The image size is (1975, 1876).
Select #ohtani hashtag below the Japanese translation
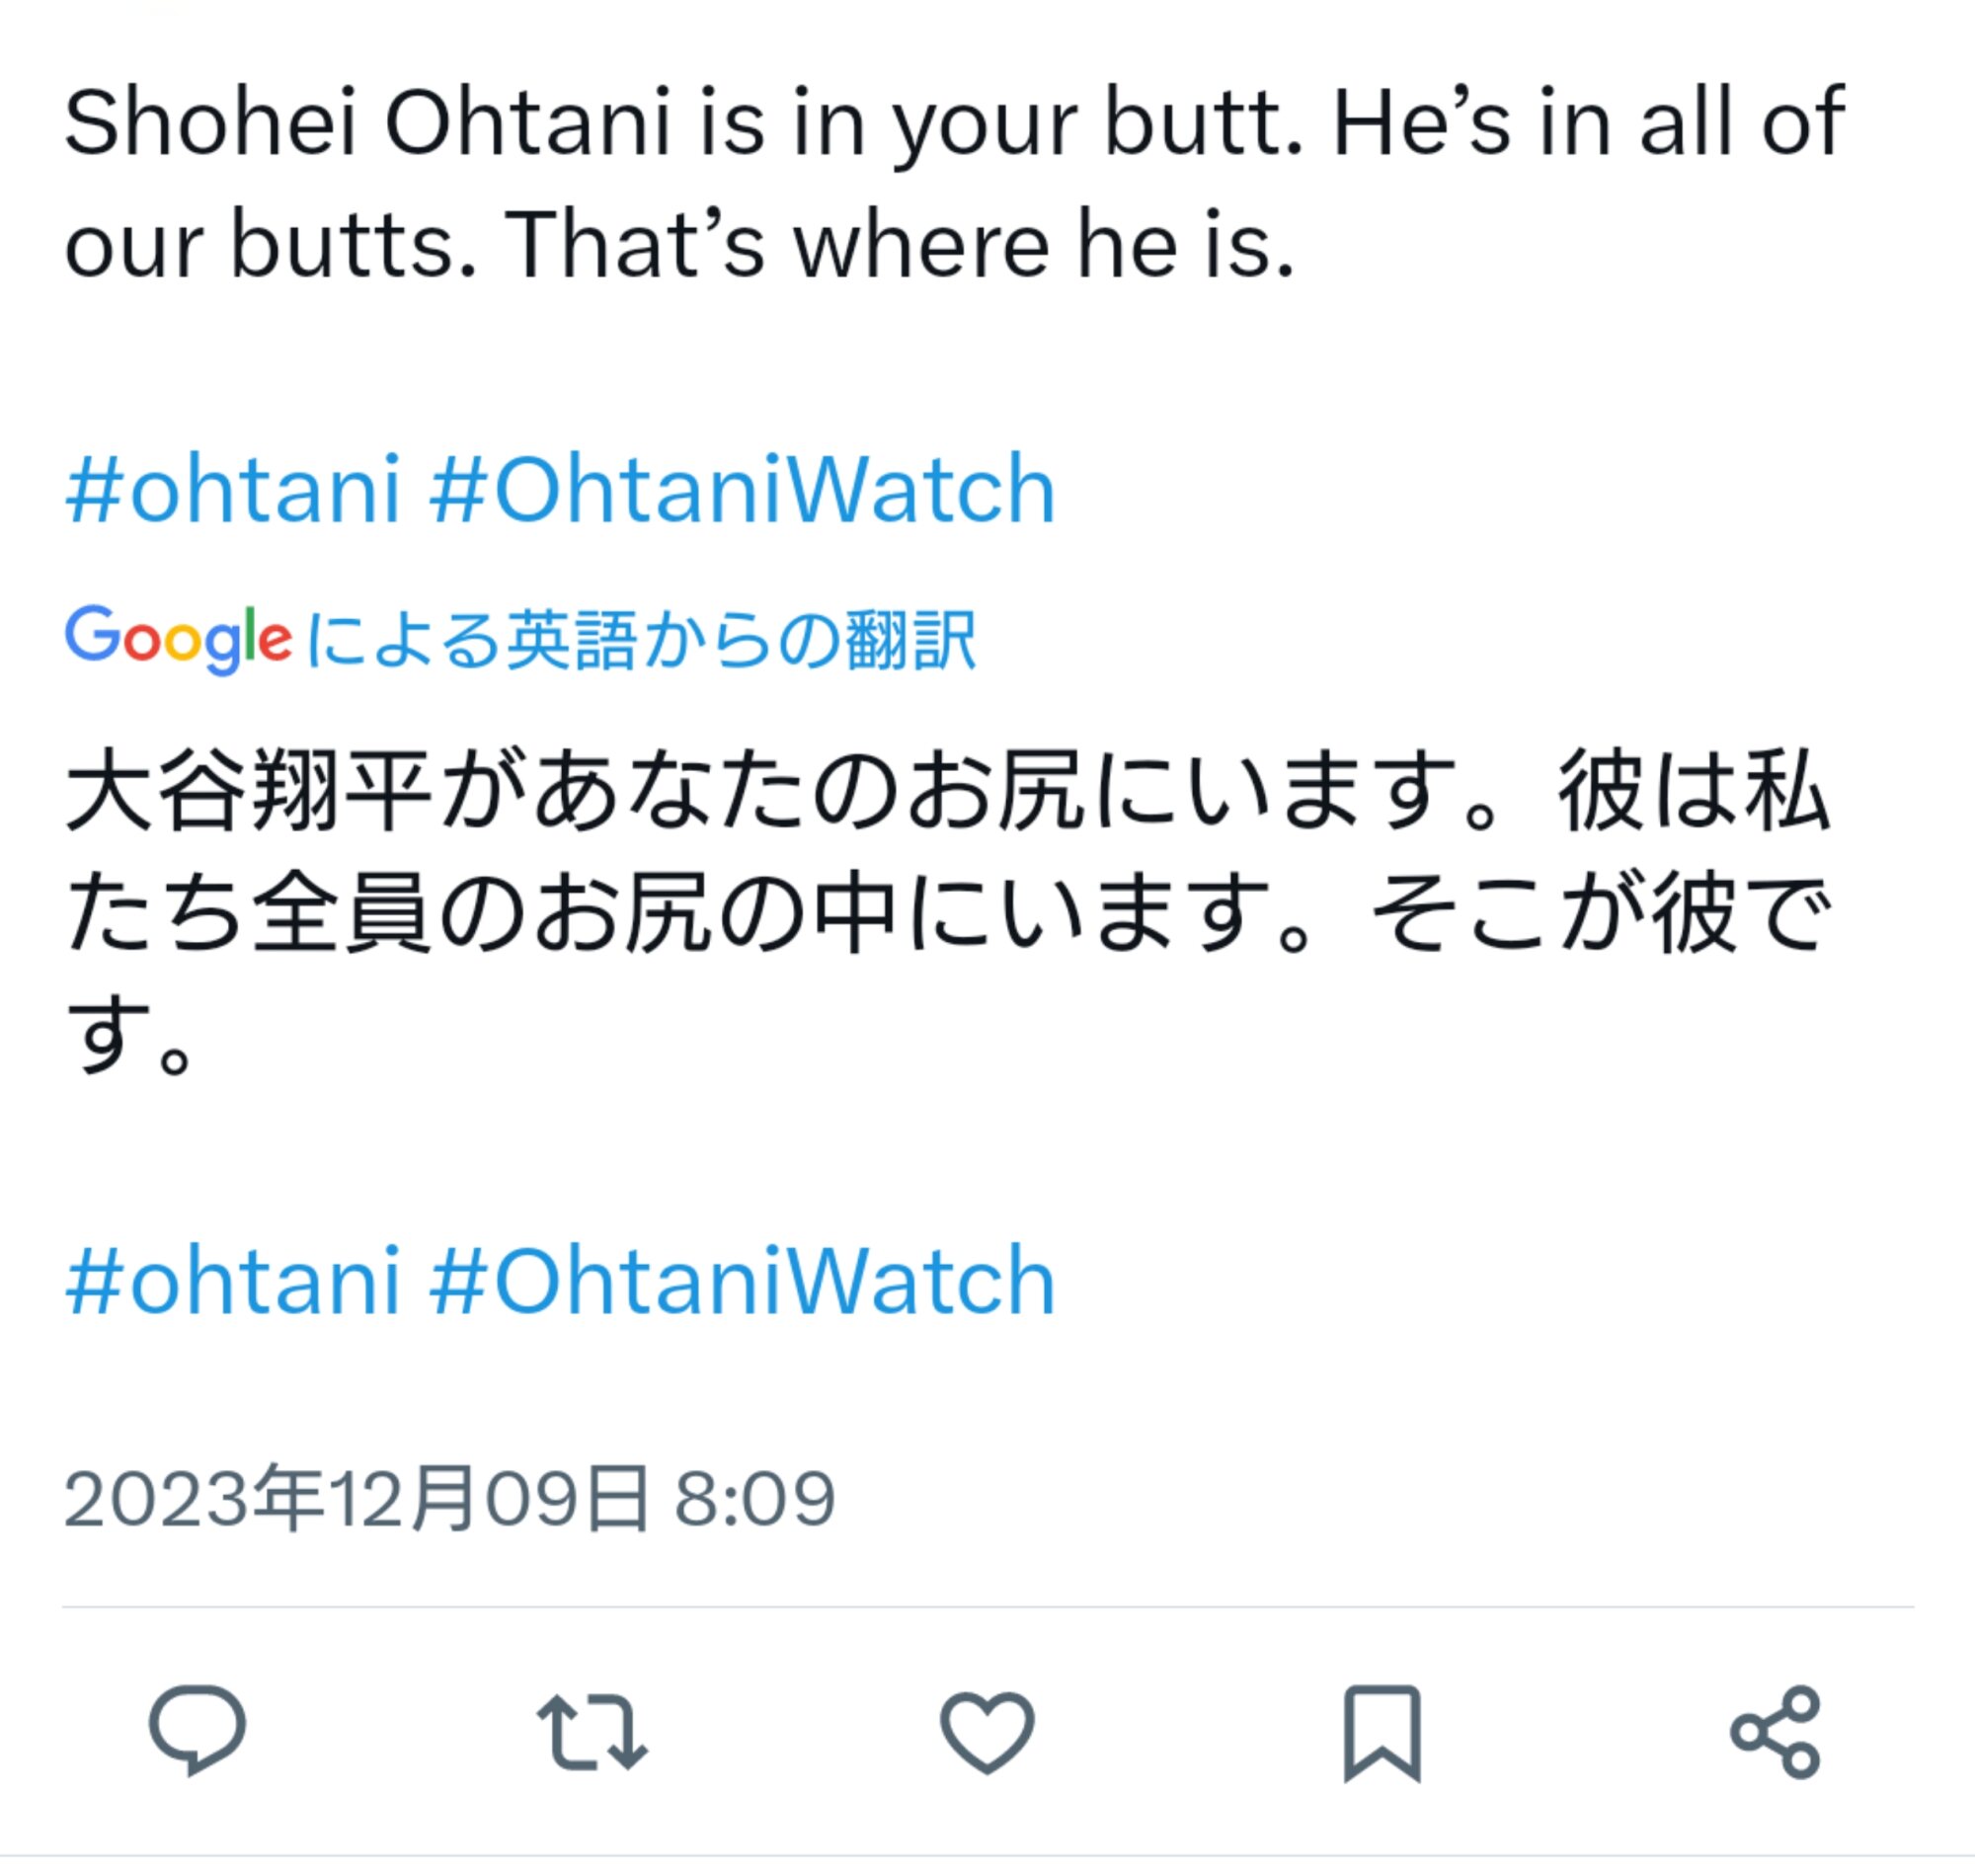tap(233, 1281)
